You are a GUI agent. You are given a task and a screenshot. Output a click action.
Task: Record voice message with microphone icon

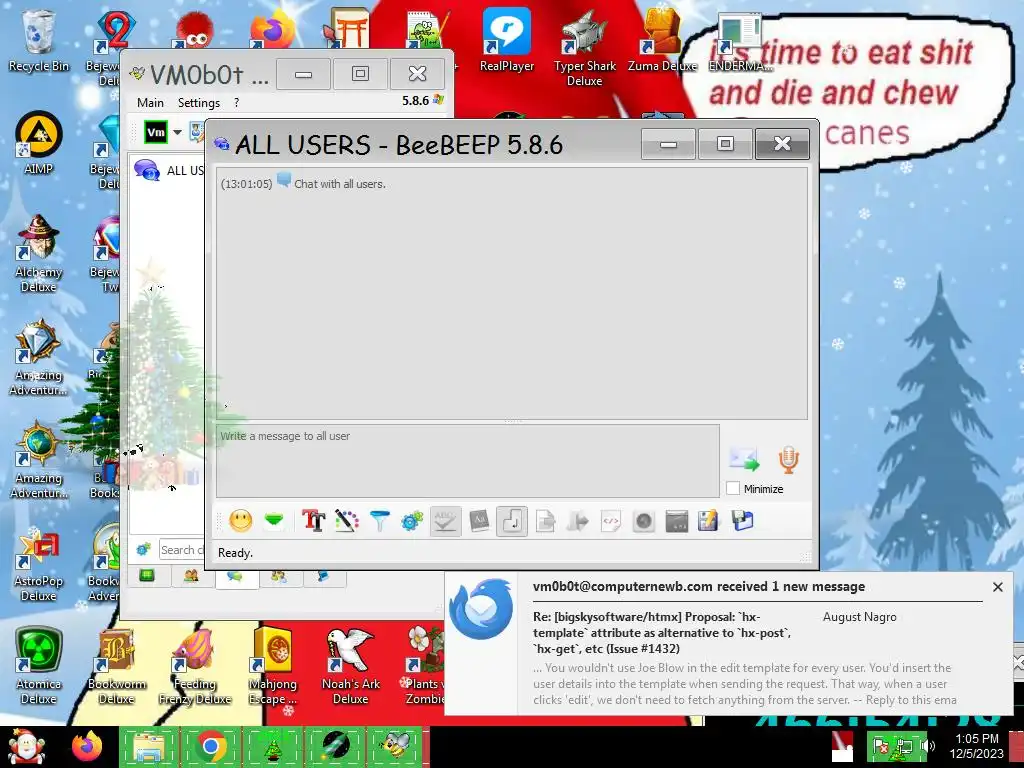click(x=788, y=459)
